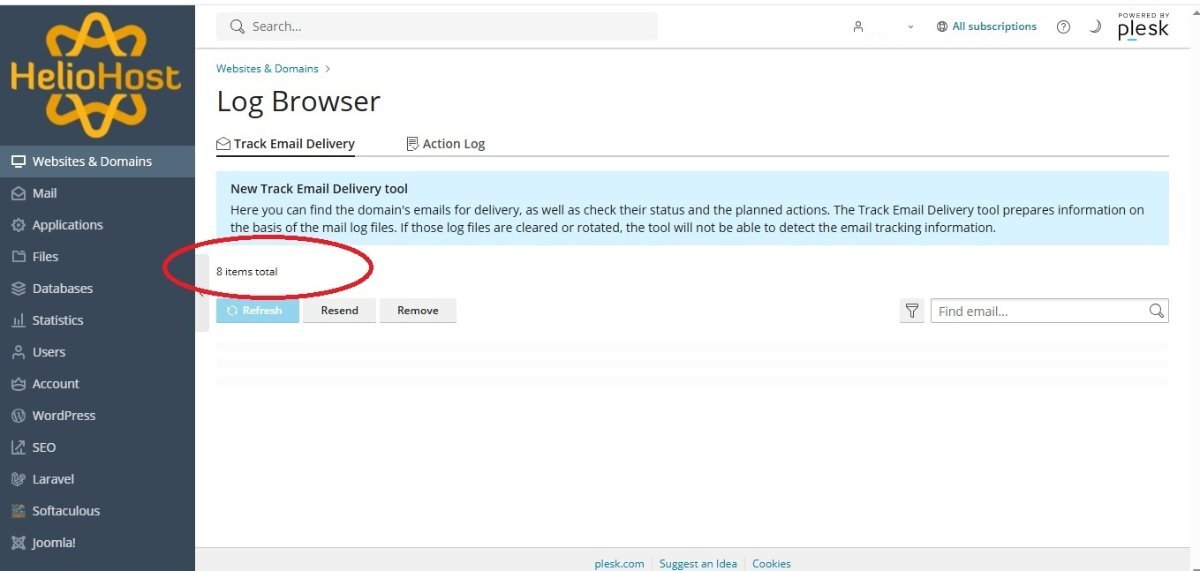Image resolution: width=1200 pixels, height=571 pixels.
Task: Focus the Find email input field
Action: [1038, 311]
